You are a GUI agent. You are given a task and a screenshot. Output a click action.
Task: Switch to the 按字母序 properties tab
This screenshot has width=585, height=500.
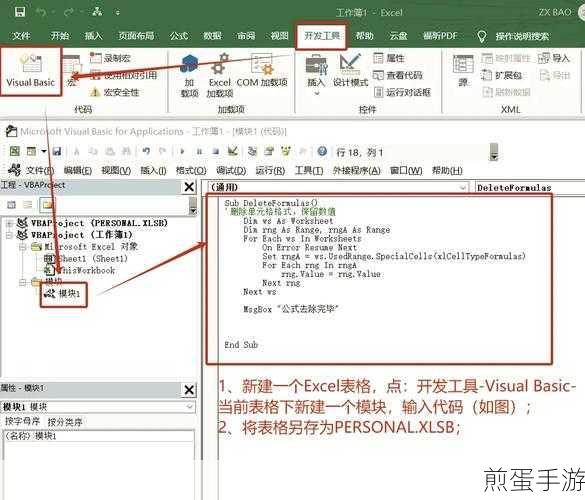[22, 422]
